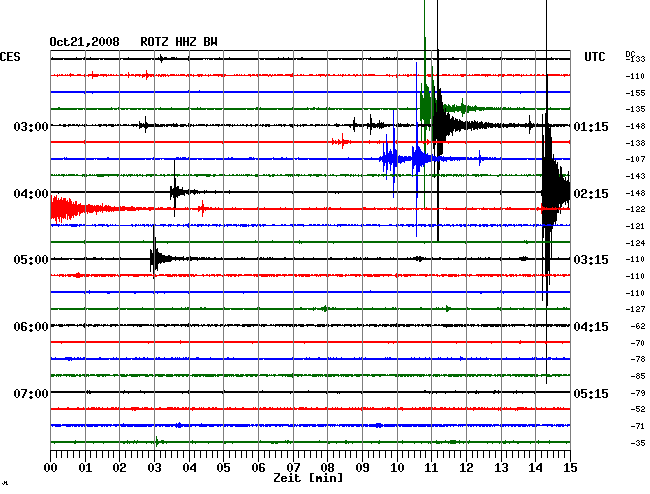
Task: Click the DC offset value -71
Action: point(638,426)
